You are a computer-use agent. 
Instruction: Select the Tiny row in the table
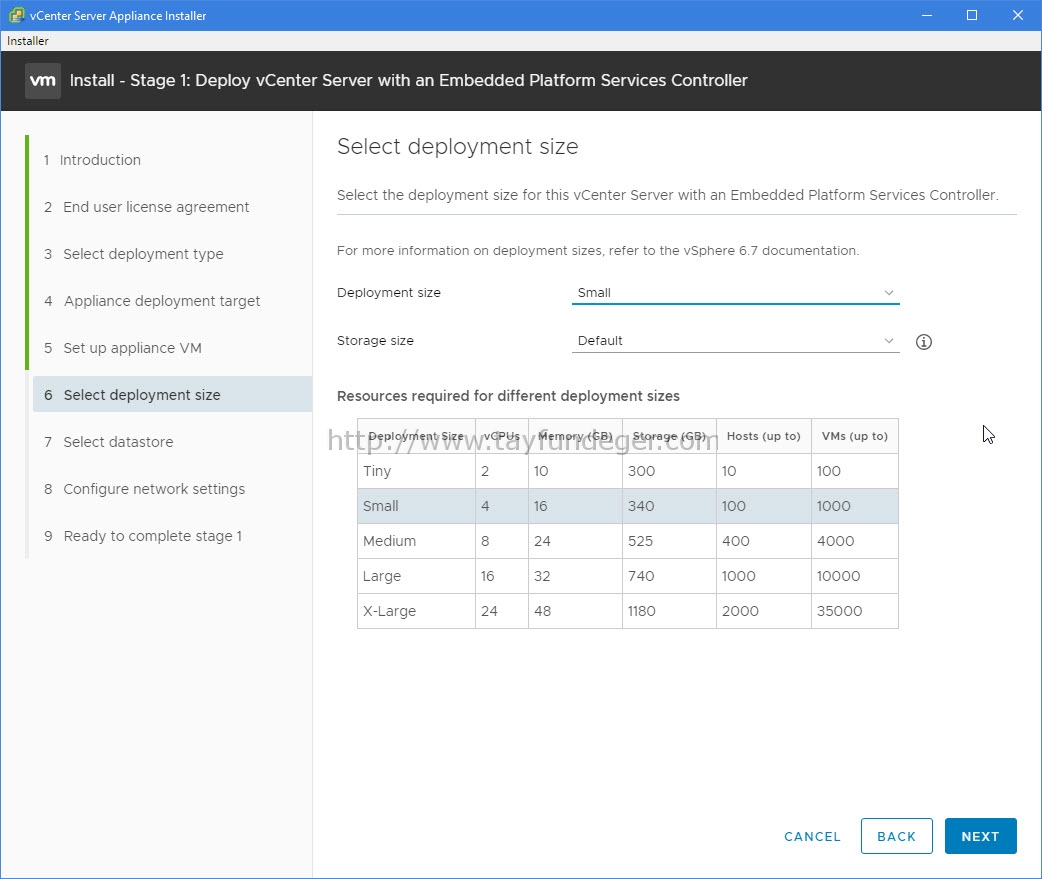click(627, 471)
